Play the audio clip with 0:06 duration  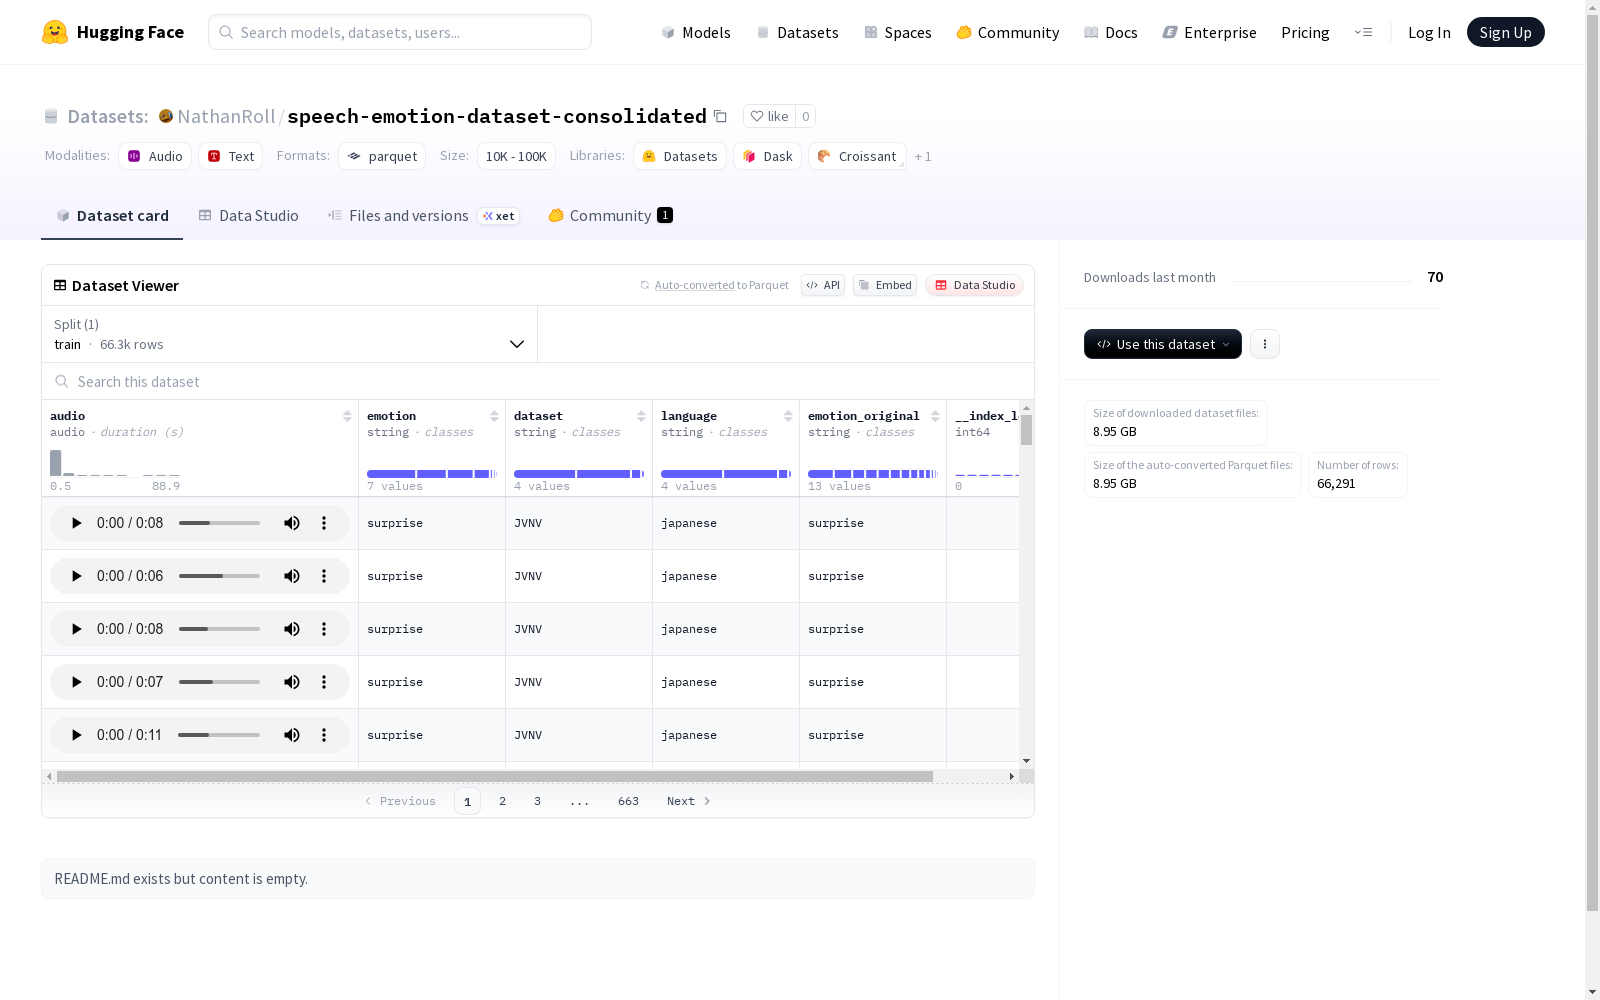pos(77,576)
